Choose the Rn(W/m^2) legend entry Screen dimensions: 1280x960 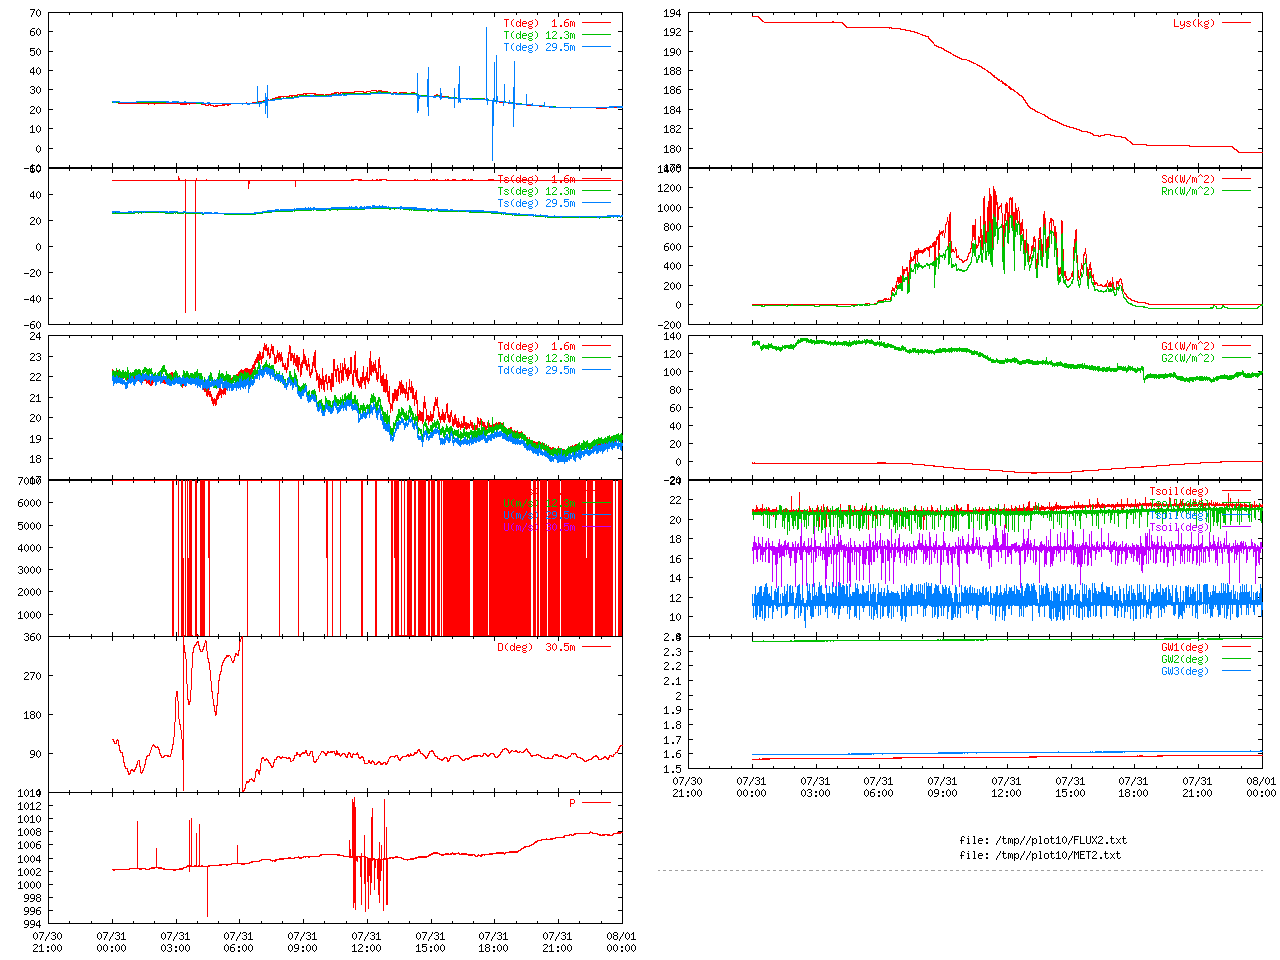tap(1188, 191)
